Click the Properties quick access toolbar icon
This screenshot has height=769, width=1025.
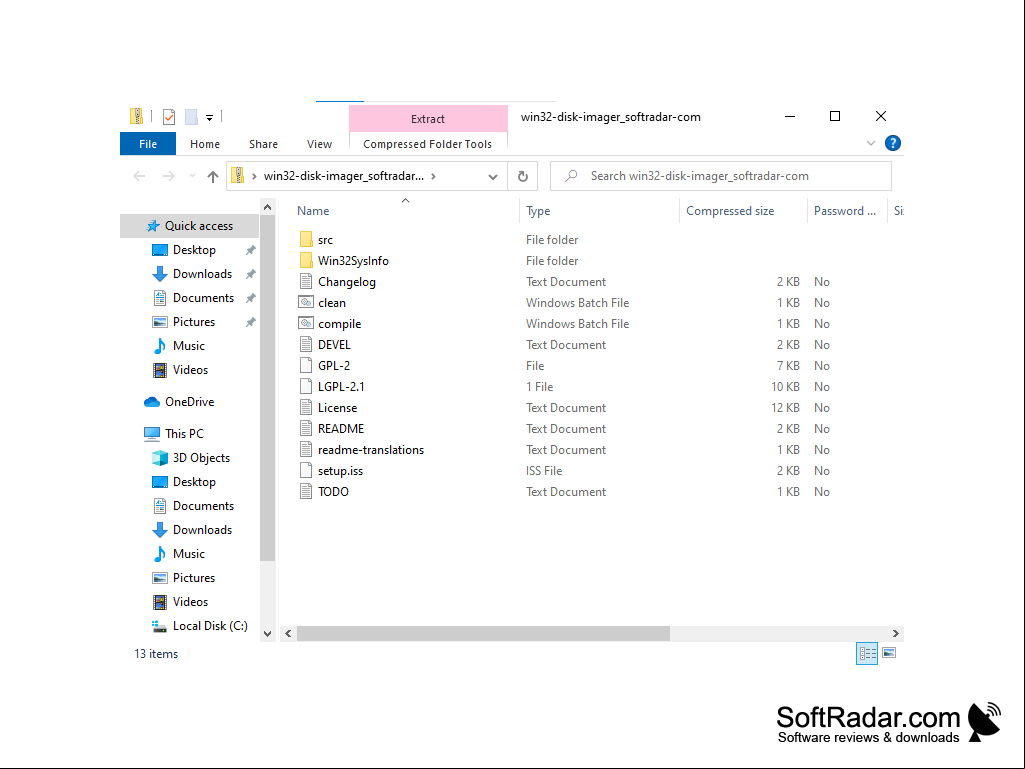169,117
